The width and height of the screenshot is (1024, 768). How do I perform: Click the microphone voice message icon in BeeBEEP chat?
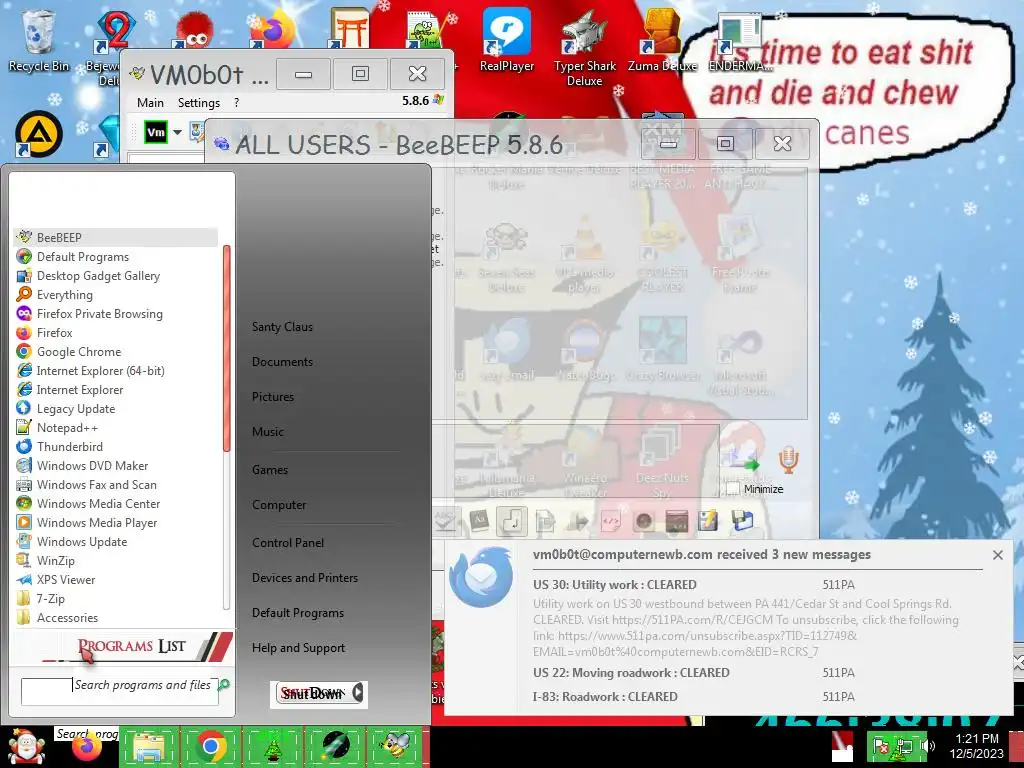click(788, 460)
